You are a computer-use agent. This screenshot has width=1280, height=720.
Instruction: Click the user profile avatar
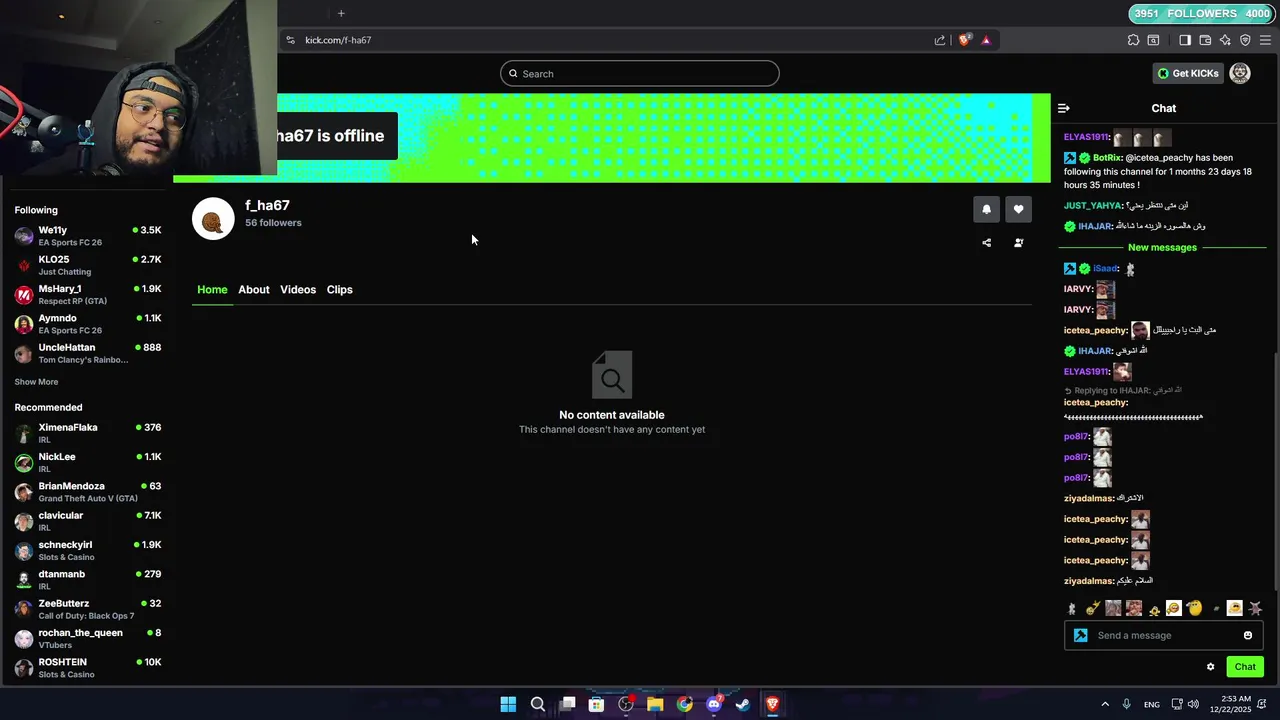click(x=1240, y=73)
